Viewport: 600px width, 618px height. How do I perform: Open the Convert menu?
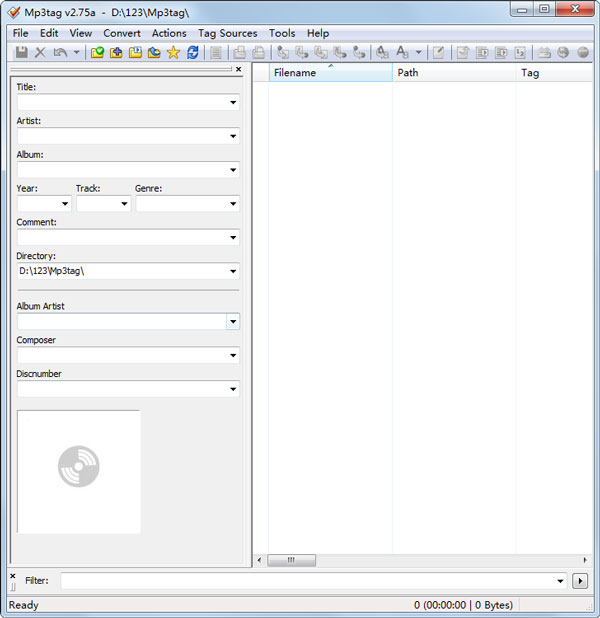click(x=122, y=33)
